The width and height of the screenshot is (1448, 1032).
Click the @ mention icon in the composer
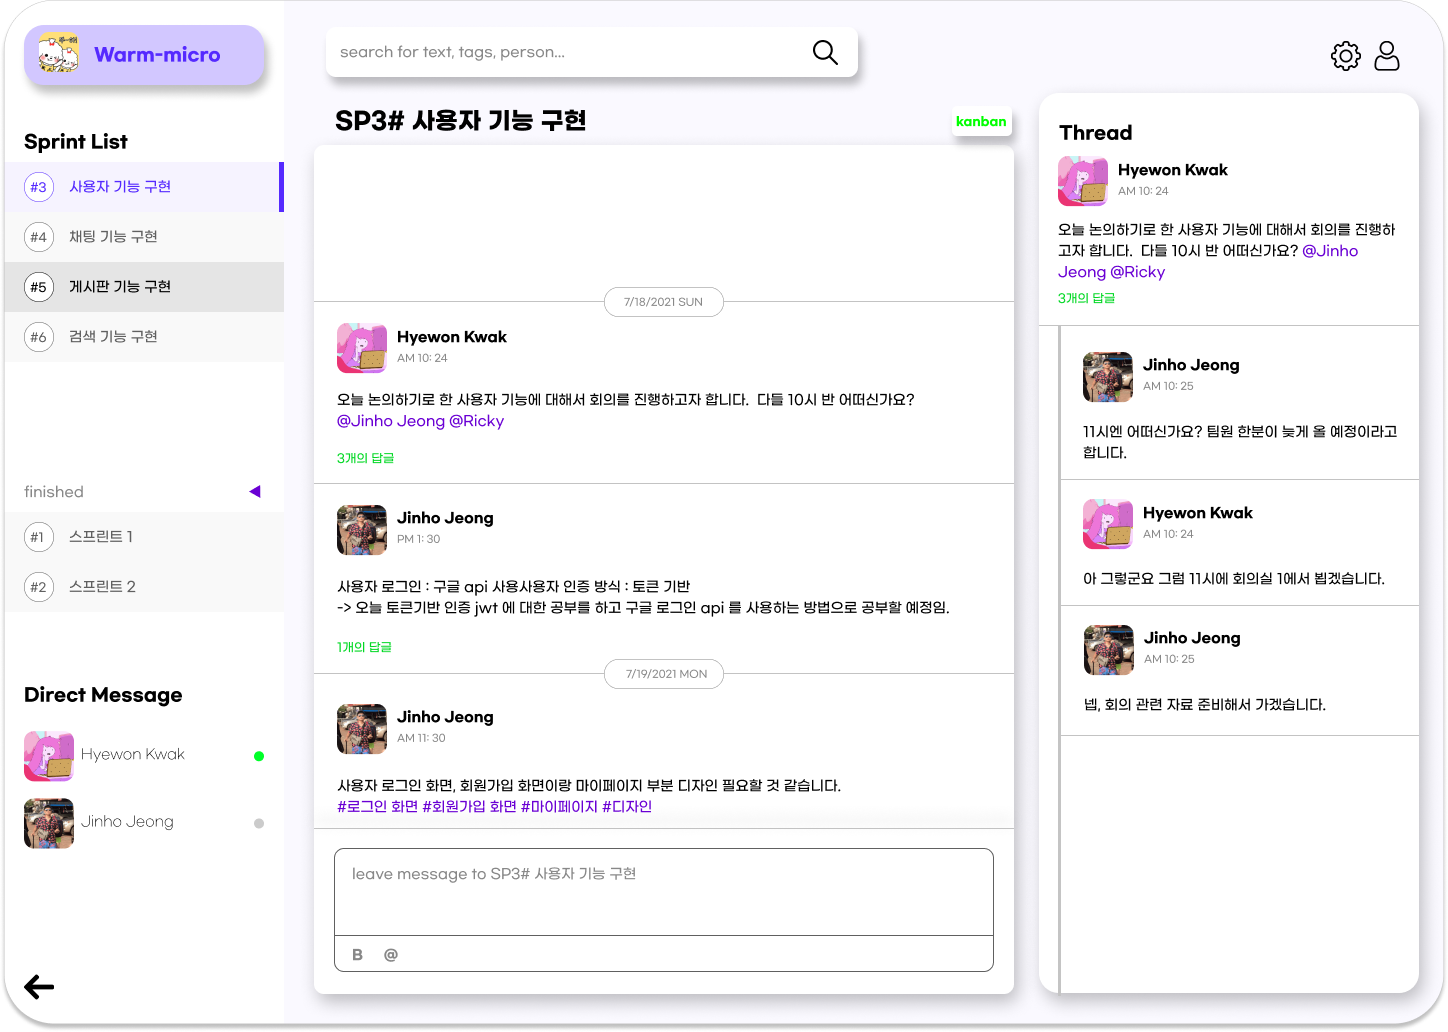(x=390, y=954)
